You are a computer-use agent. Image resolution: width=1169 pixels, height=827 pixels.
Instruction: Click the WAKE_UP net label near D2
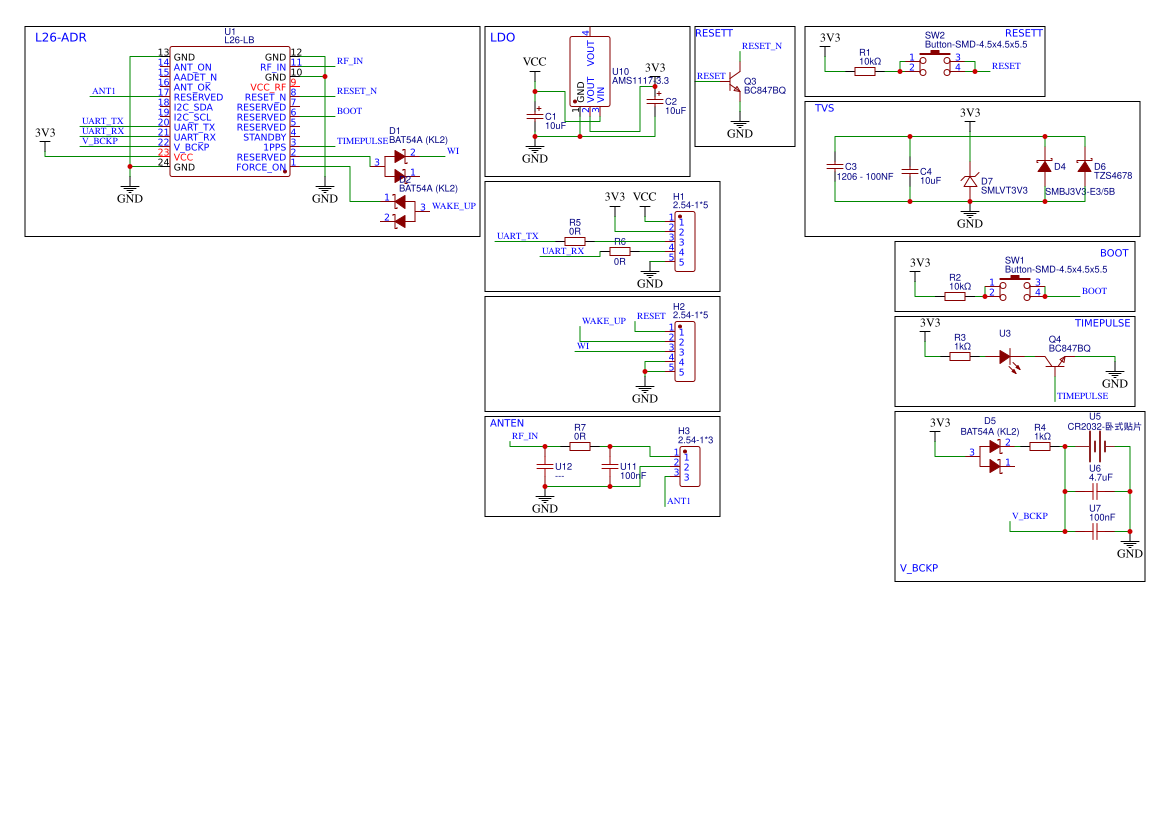454,206
